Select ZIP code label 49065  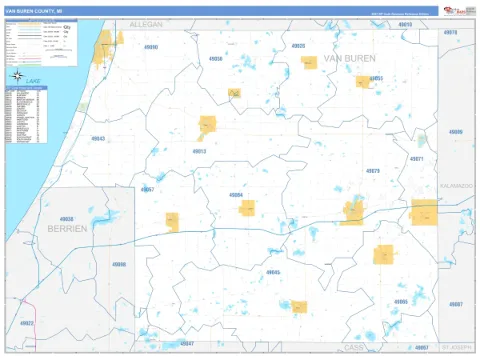pos(401,302)
